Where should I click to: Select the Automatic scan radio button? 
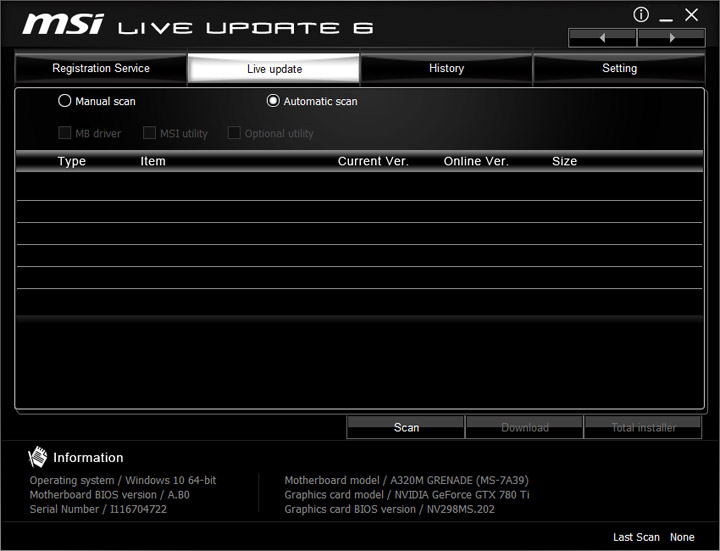[x=273, y=101]
